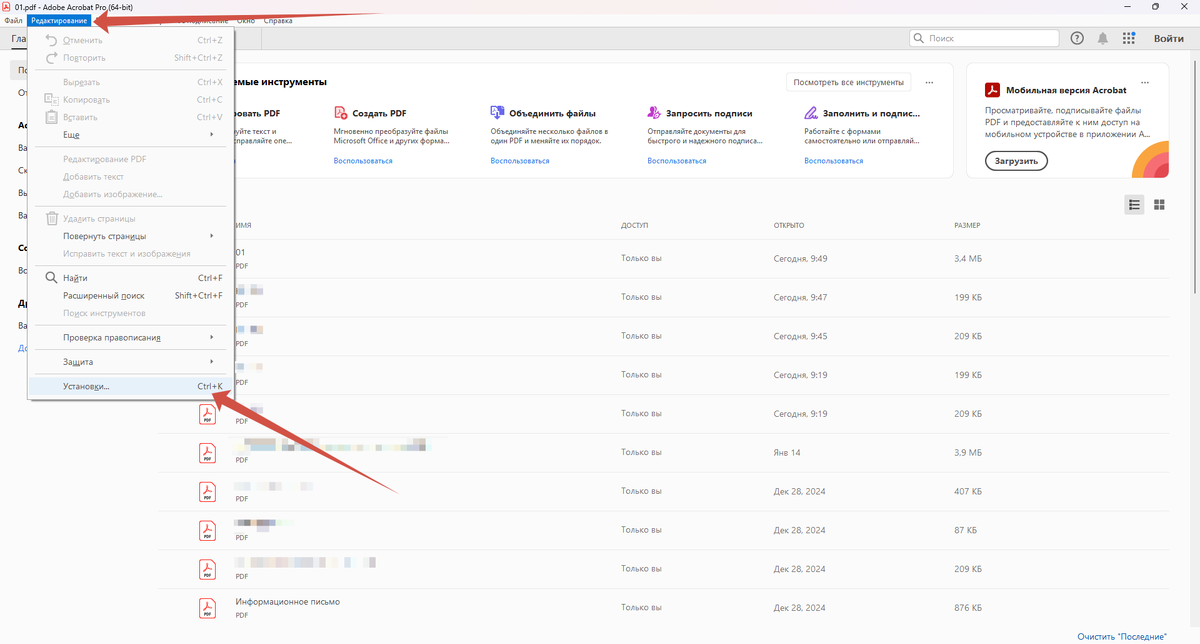
Task: Click PDF icon of the 407 КБ file
Action: point(207,491)
